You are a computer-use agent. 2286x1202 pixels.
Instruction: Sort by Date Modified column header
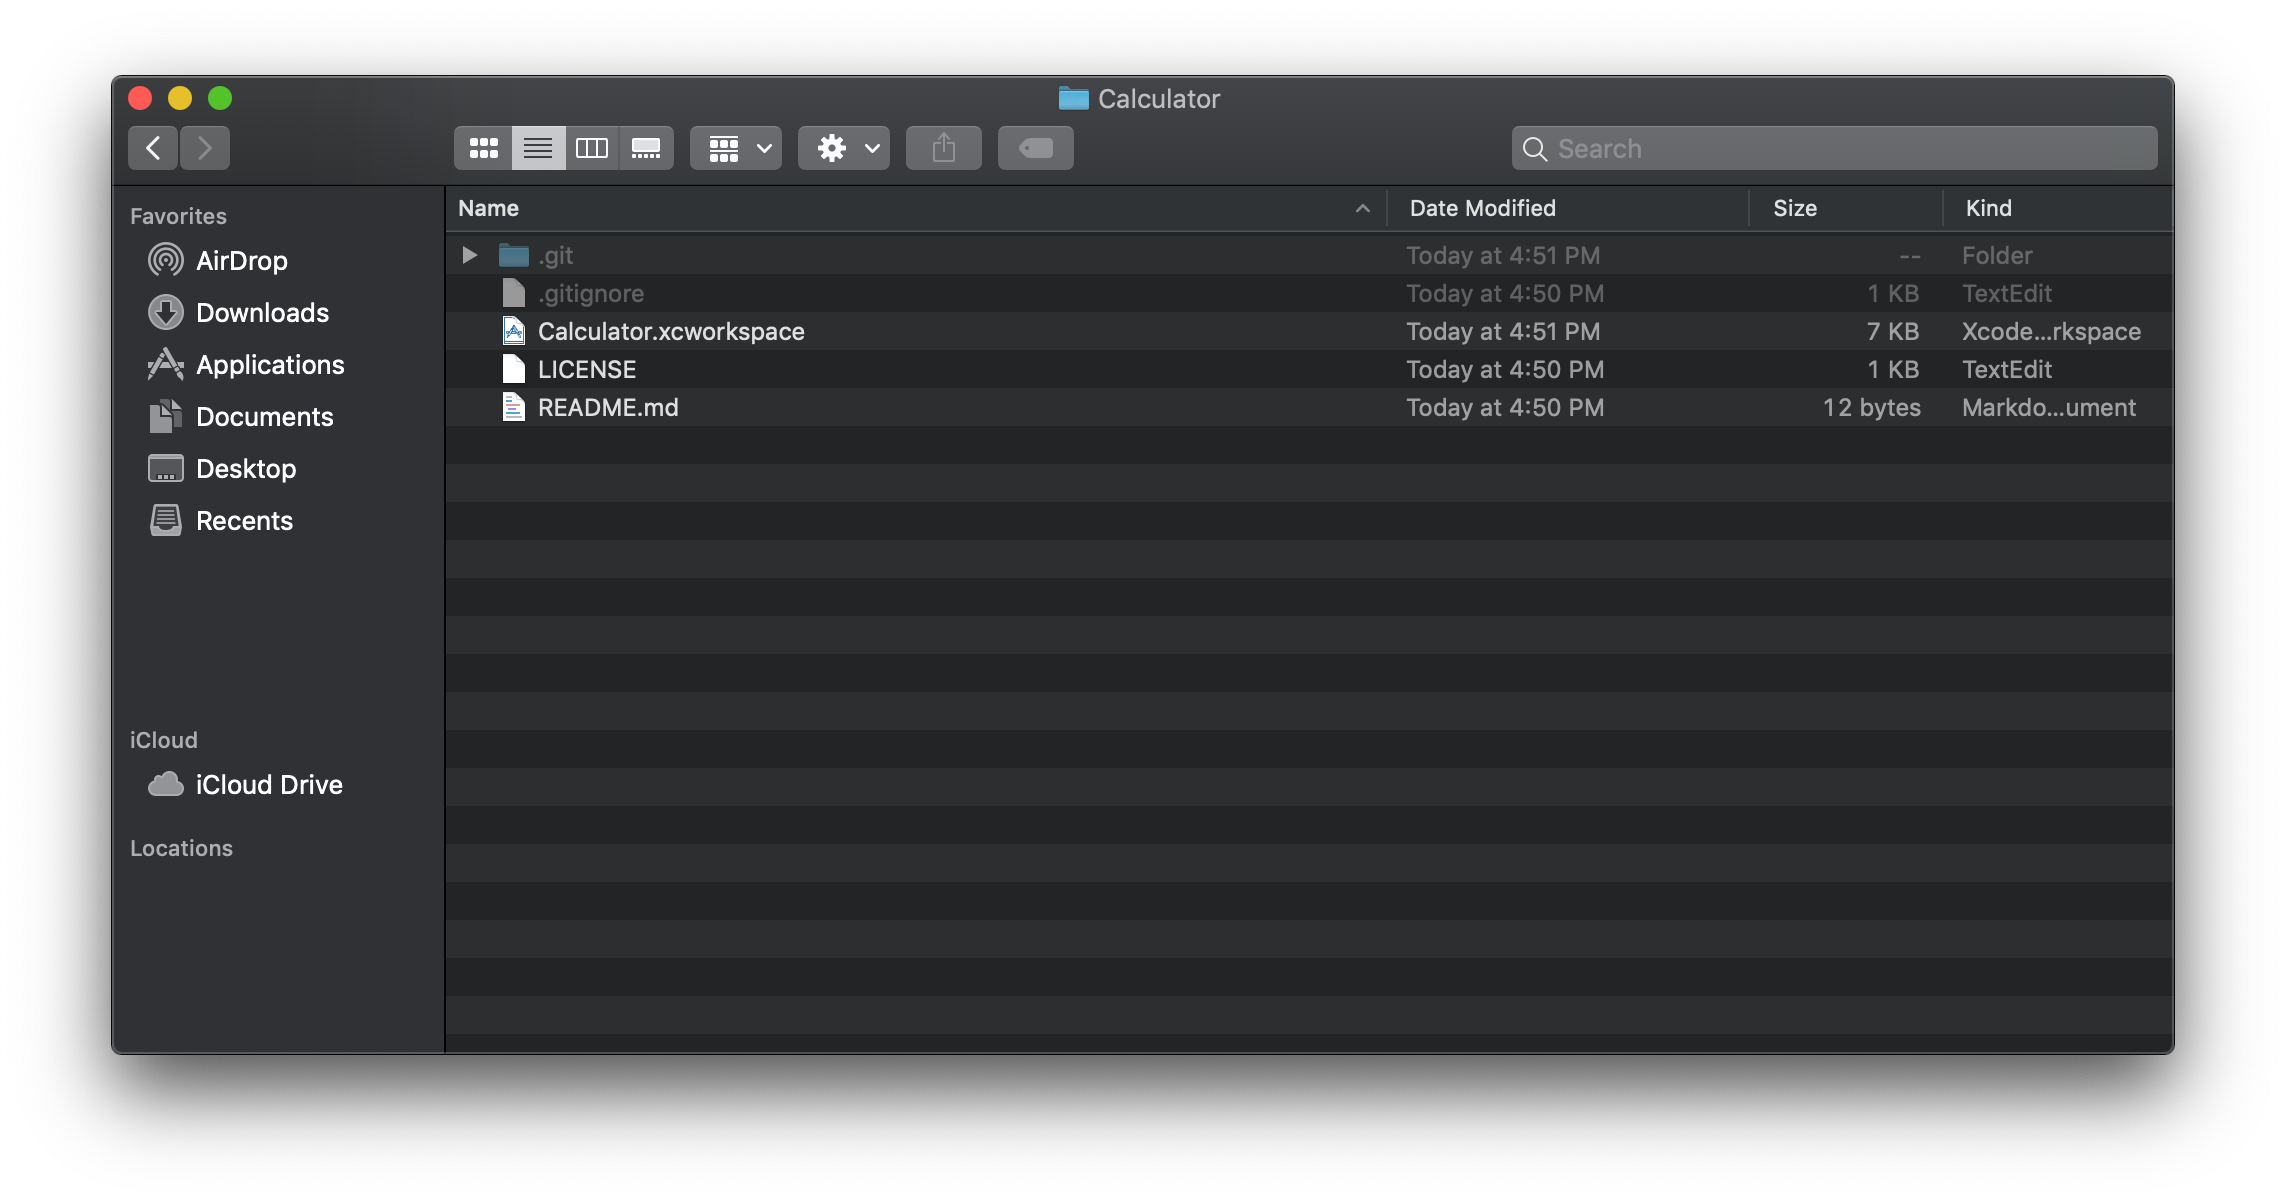(x=1482, y=208)
